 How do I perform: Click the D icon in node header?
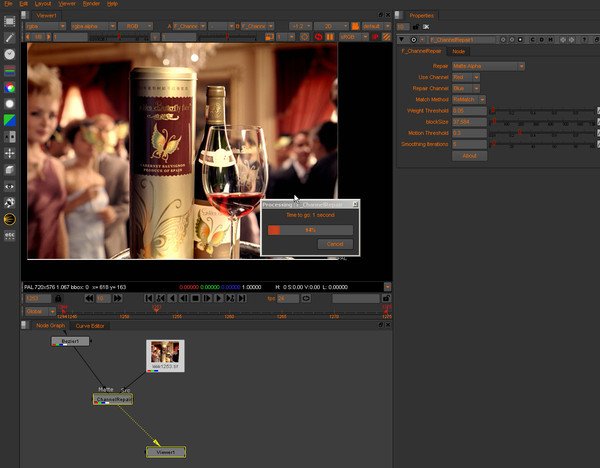click(x=541, y=40)
